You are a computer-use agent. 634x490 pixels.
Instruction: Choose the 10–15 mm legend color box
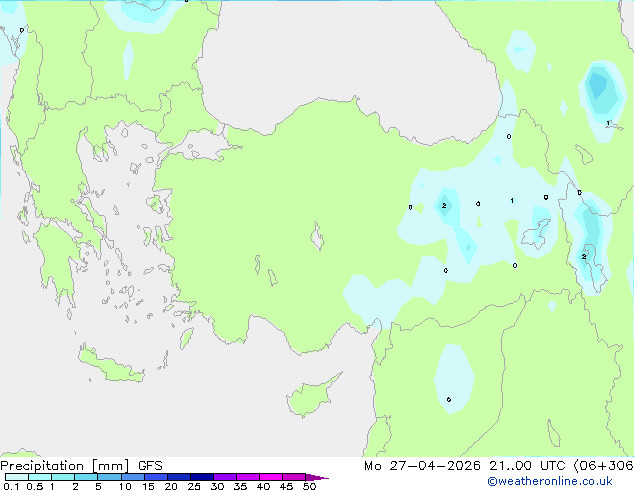pyautogui.click(x=132, y=477)
